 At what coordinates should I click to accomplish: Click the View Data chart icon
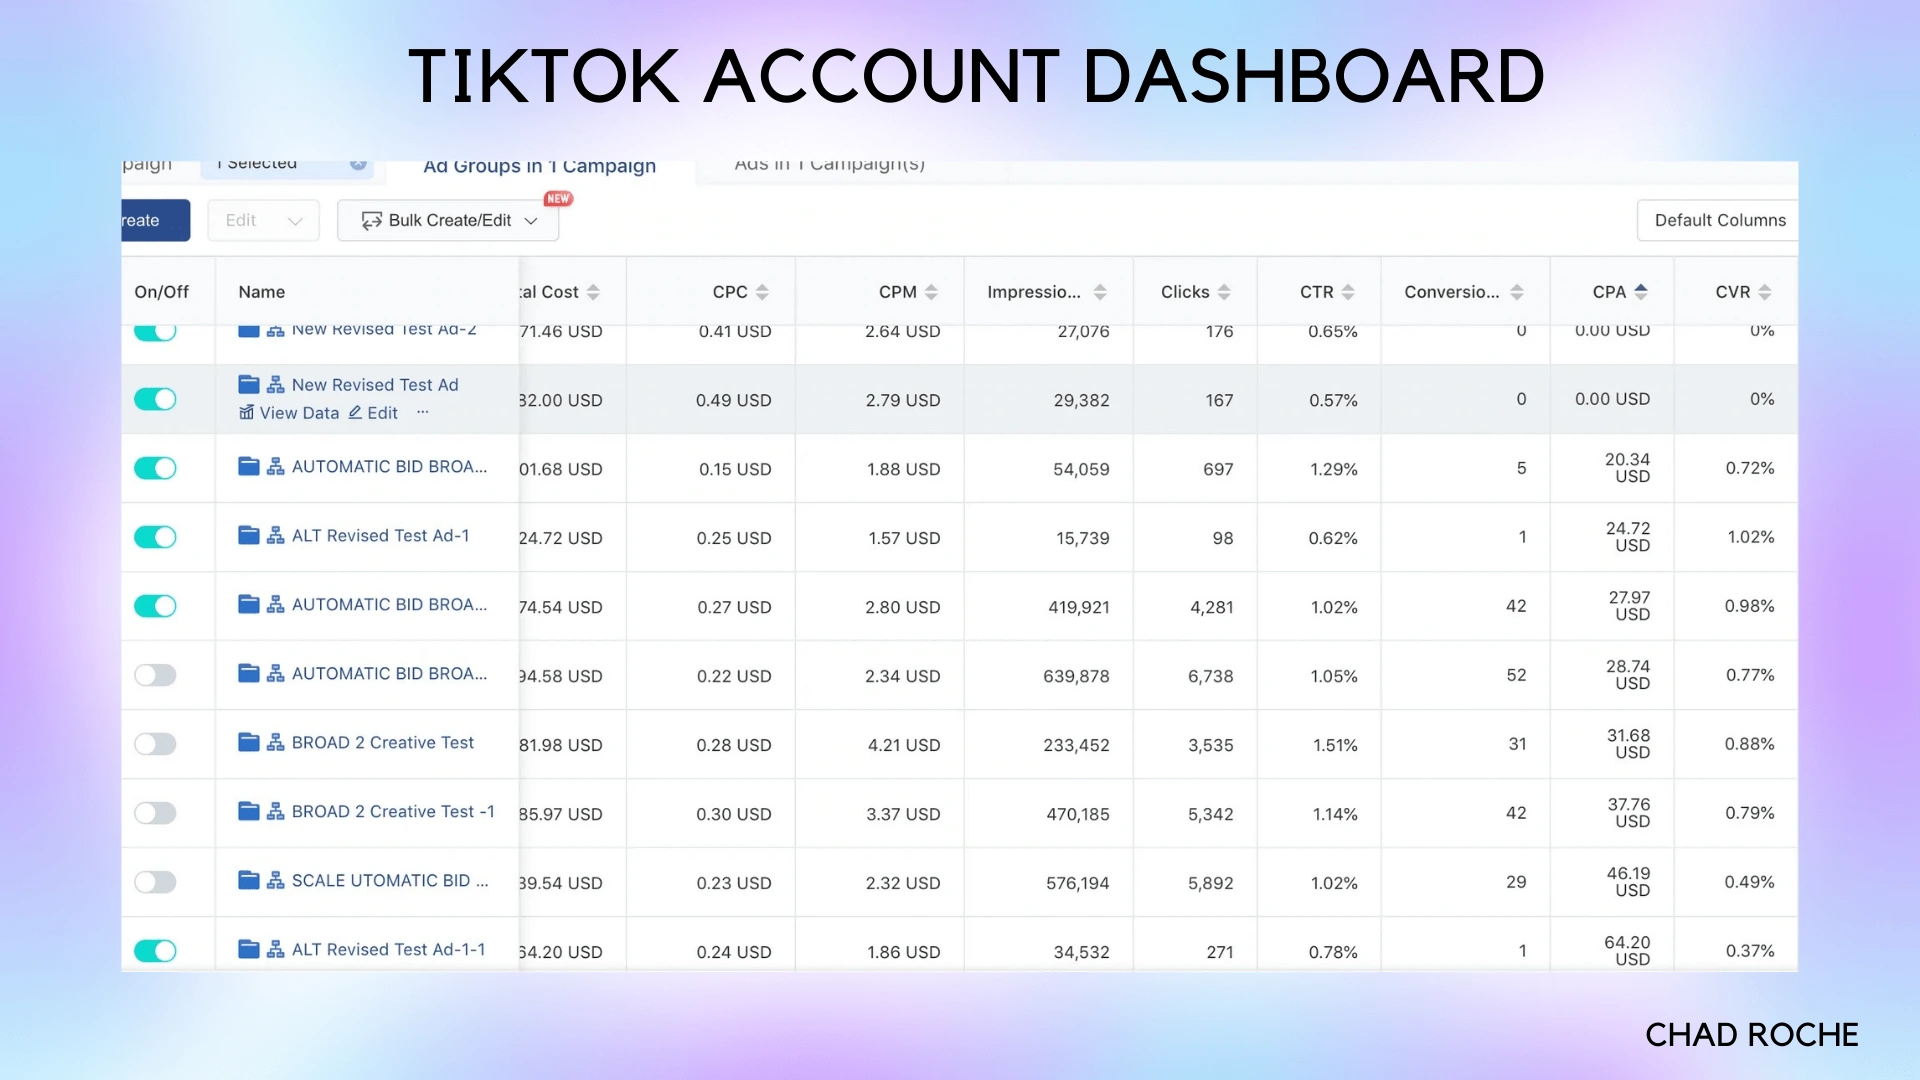[x=246, y=413]
